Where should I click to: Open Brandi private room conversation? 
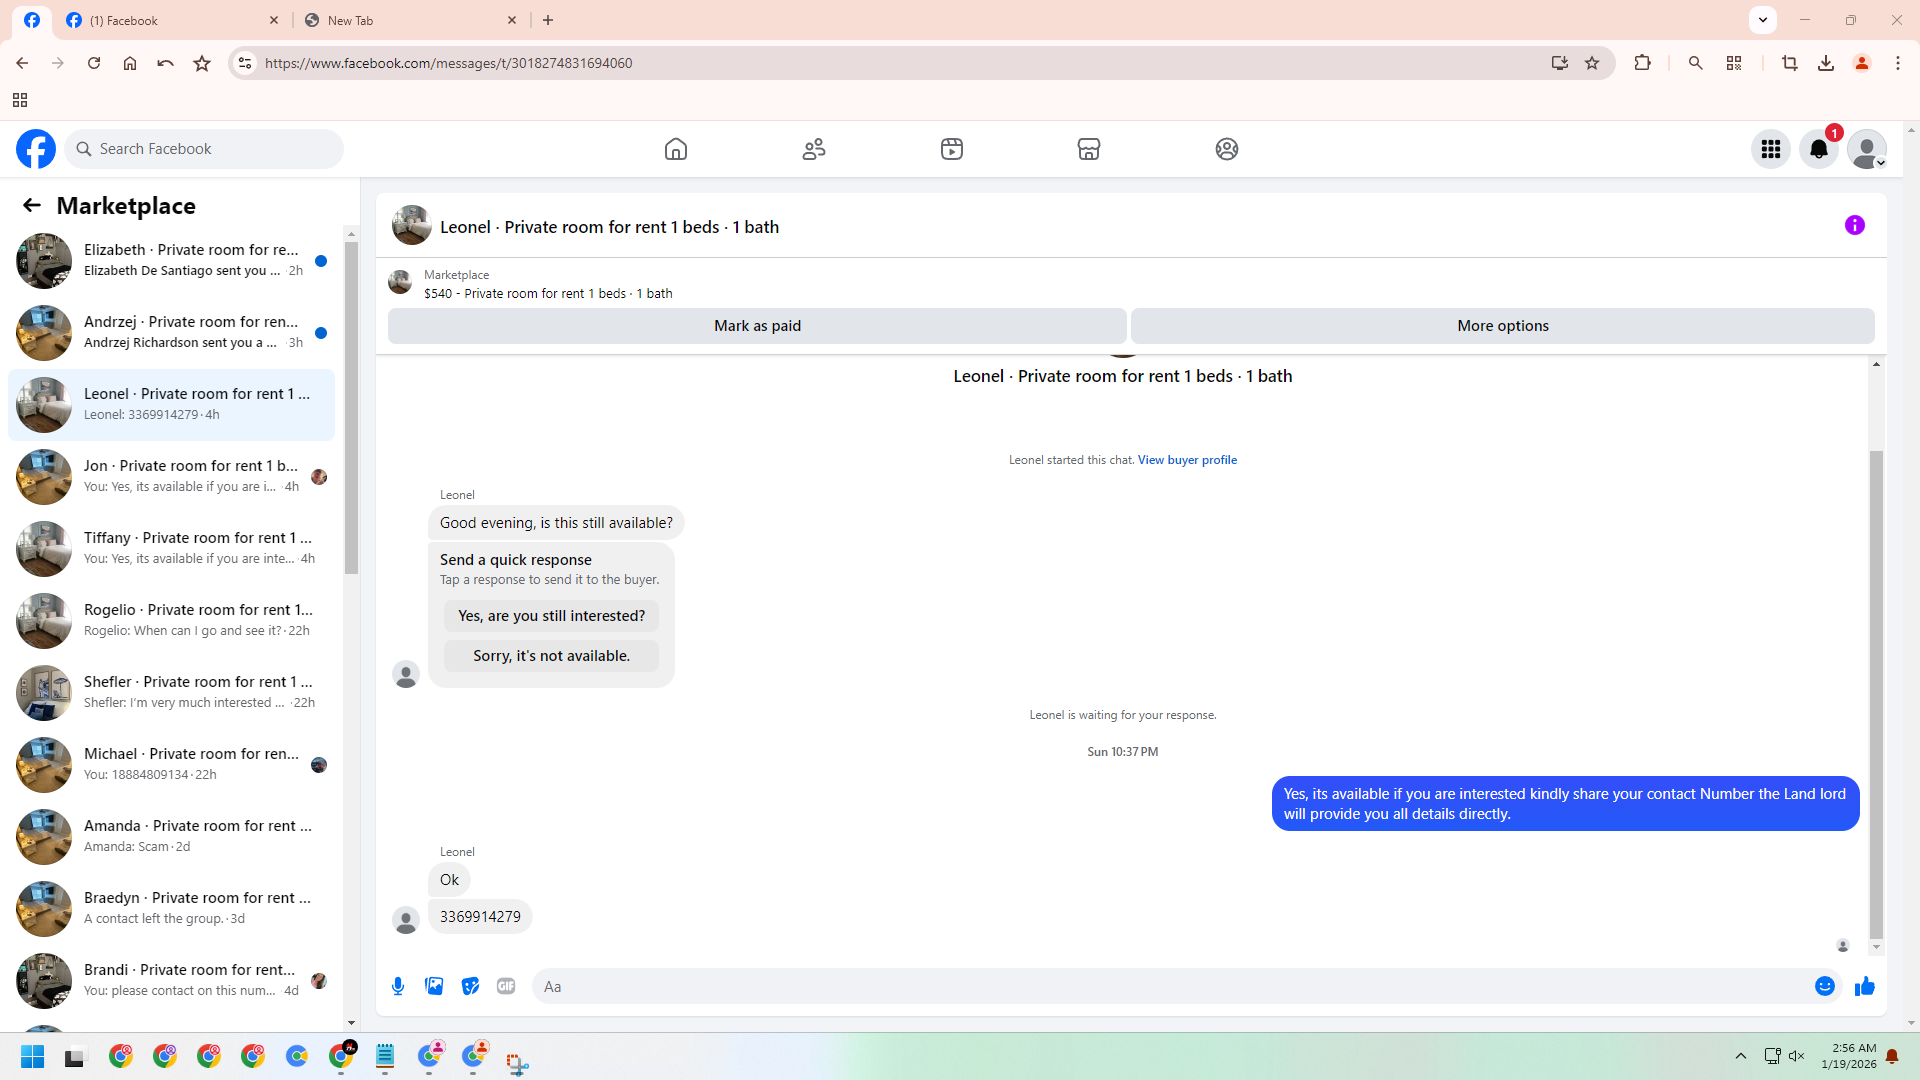(x=172, y=980)
